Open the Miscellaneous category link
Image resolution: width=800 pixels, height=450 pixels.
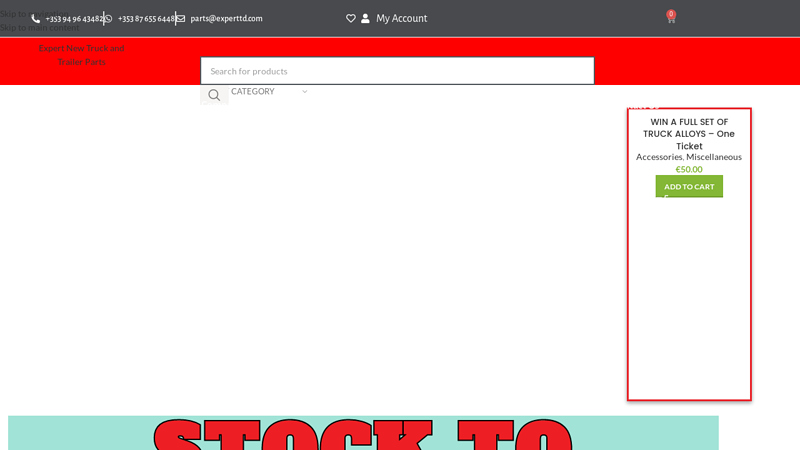[x=714, y=157]
